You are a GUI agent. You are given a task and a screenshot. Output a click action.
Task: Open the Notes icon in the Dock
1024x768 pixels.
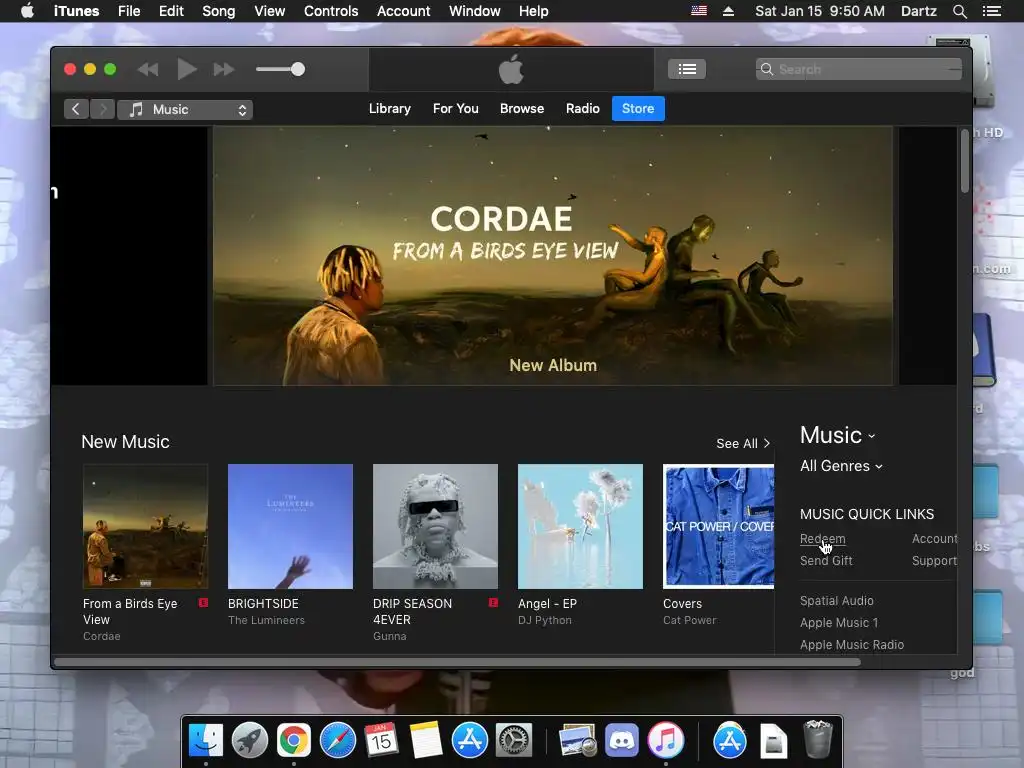[425, 740]
